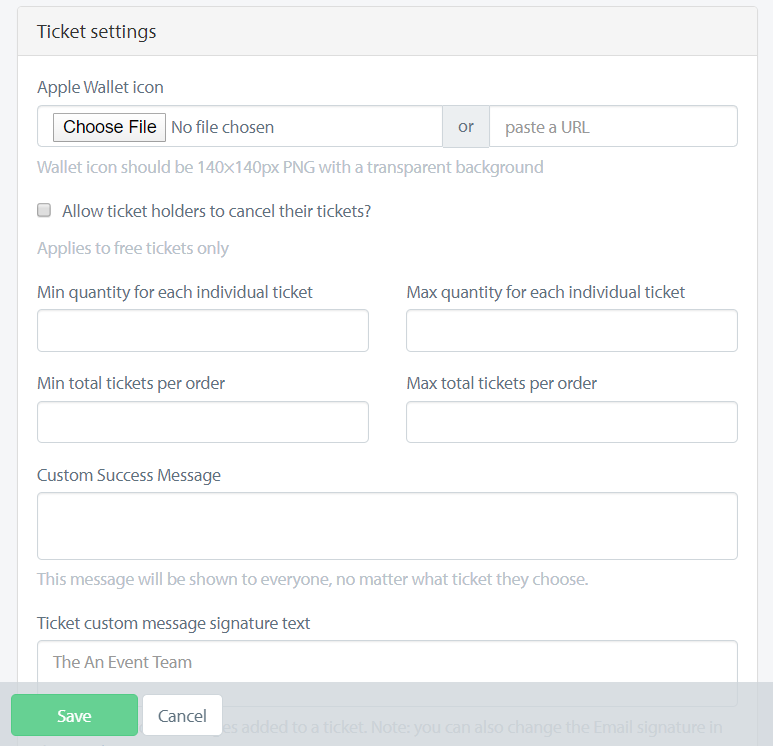Click the Choose File button

[x=109, y=127]
